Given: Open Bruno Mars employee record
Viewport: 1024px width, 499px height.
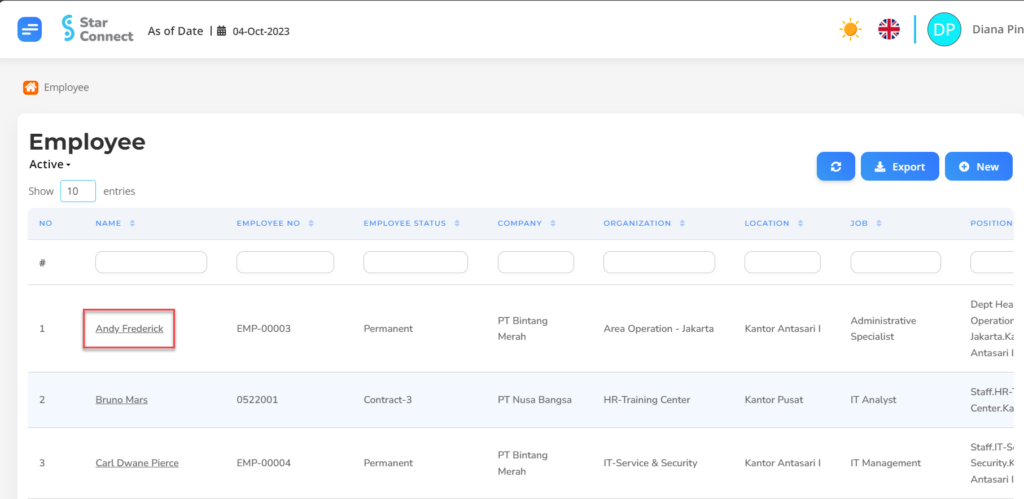Looking at the screenshot, I should 121,400.
